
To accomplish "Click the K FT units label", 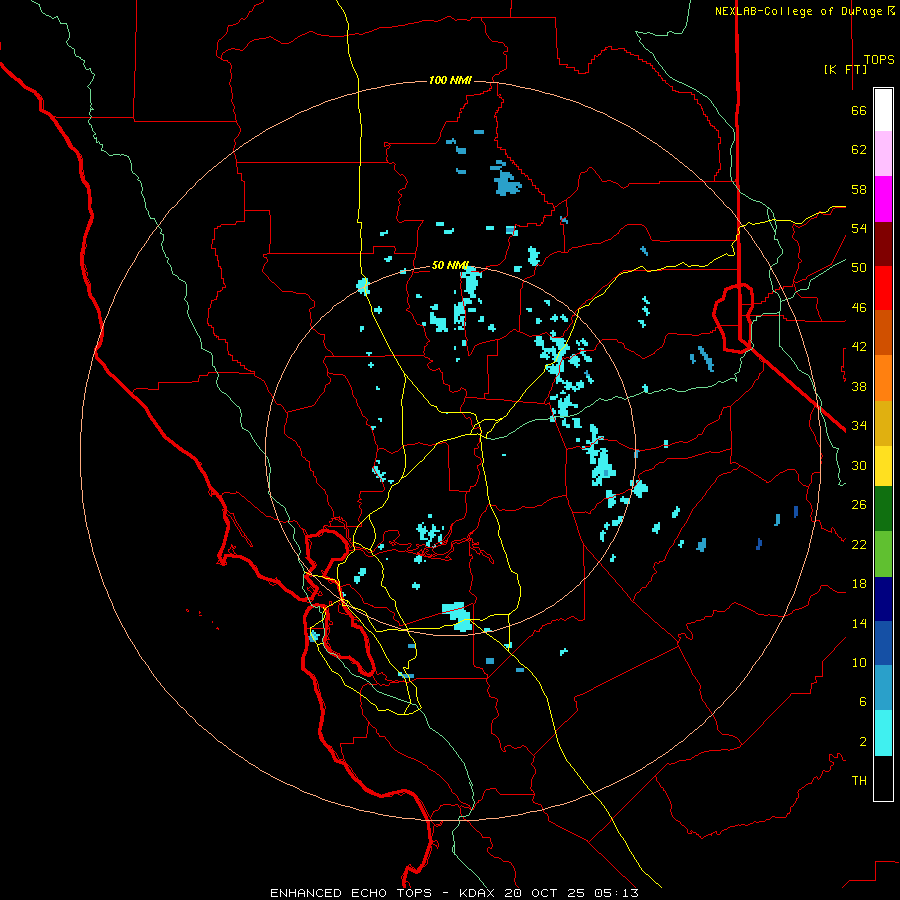I will coord(845,69).
